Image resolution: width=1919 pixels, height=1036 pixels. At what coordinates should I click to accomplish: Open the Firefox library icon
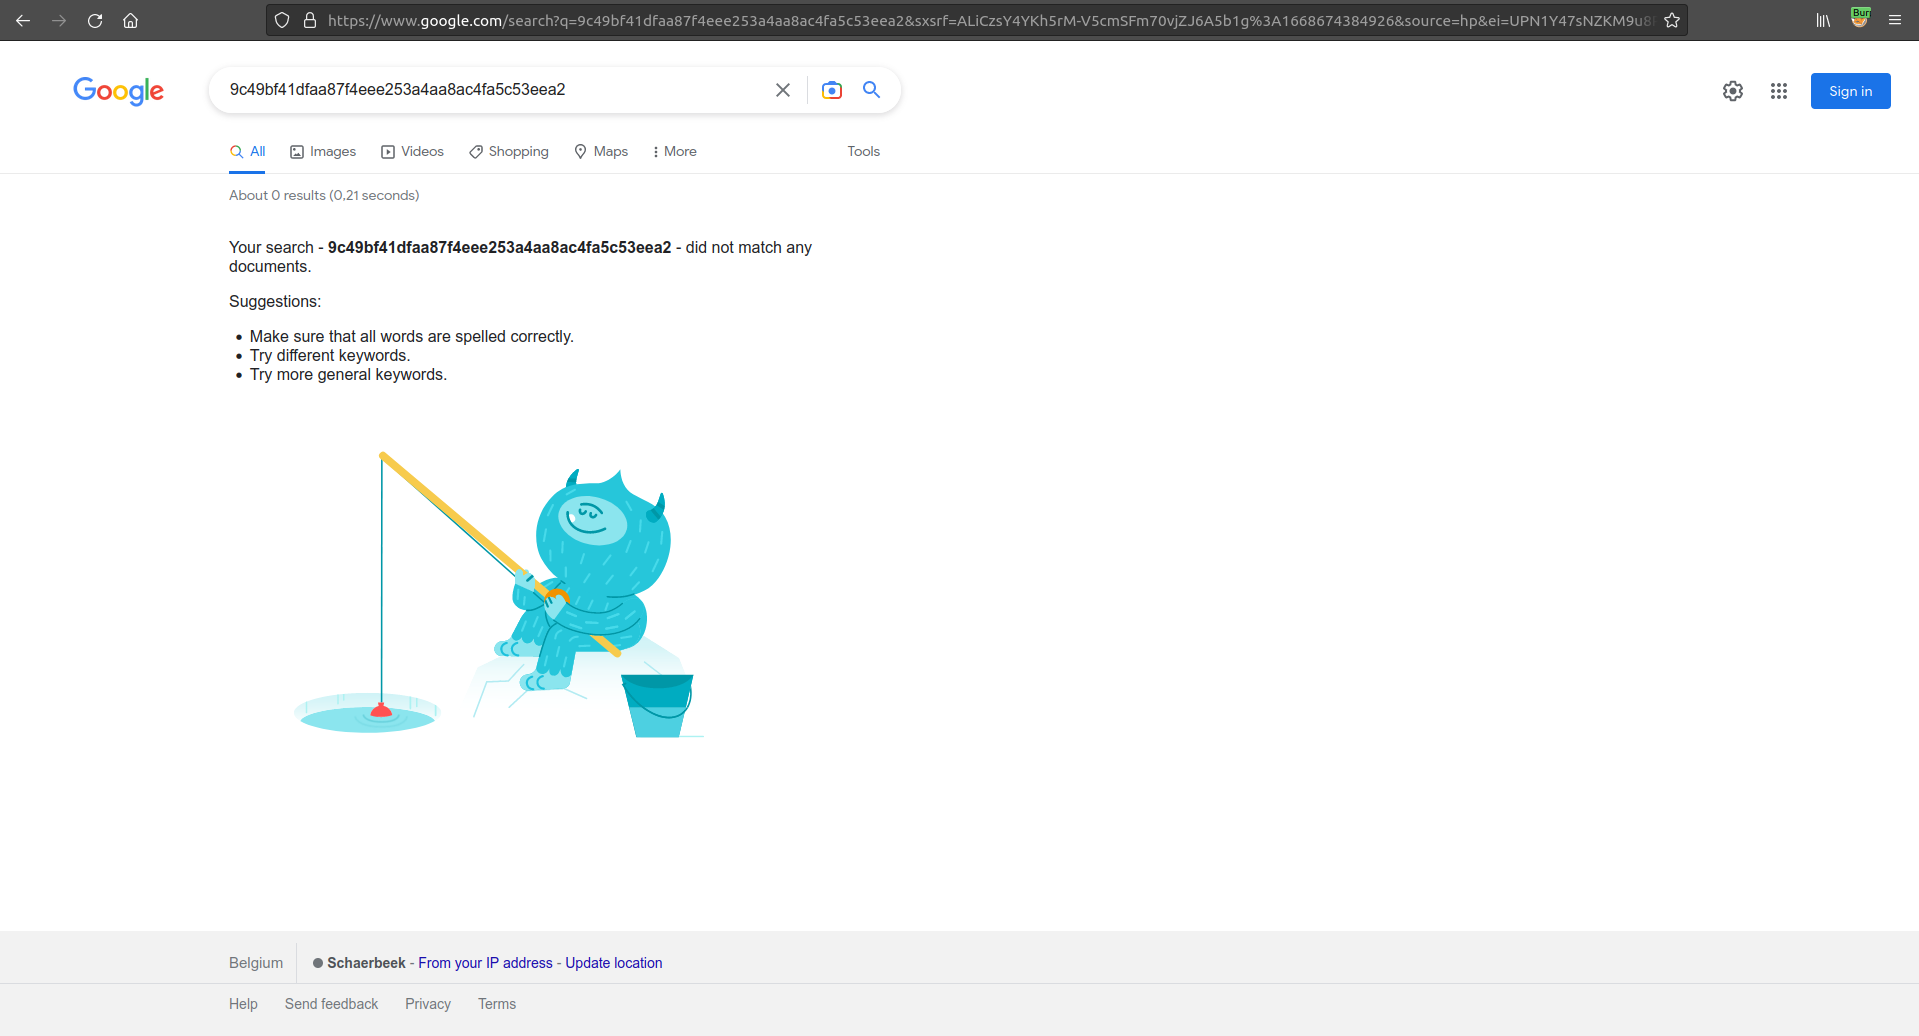[1823, 20]
